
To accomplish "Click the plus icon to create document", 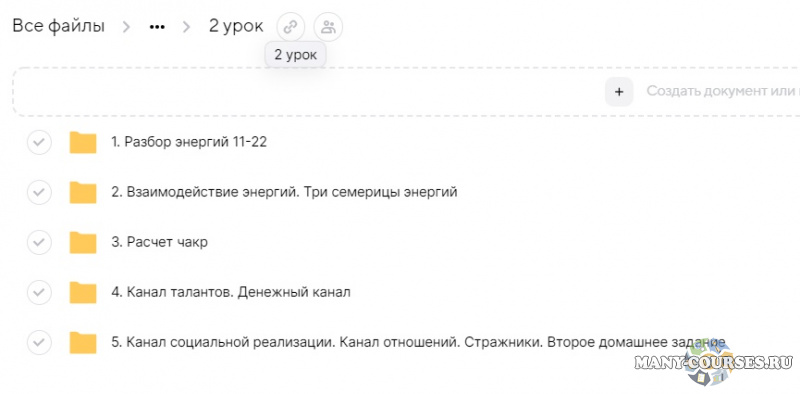I will pyautogui.click(x=619, y=92).
